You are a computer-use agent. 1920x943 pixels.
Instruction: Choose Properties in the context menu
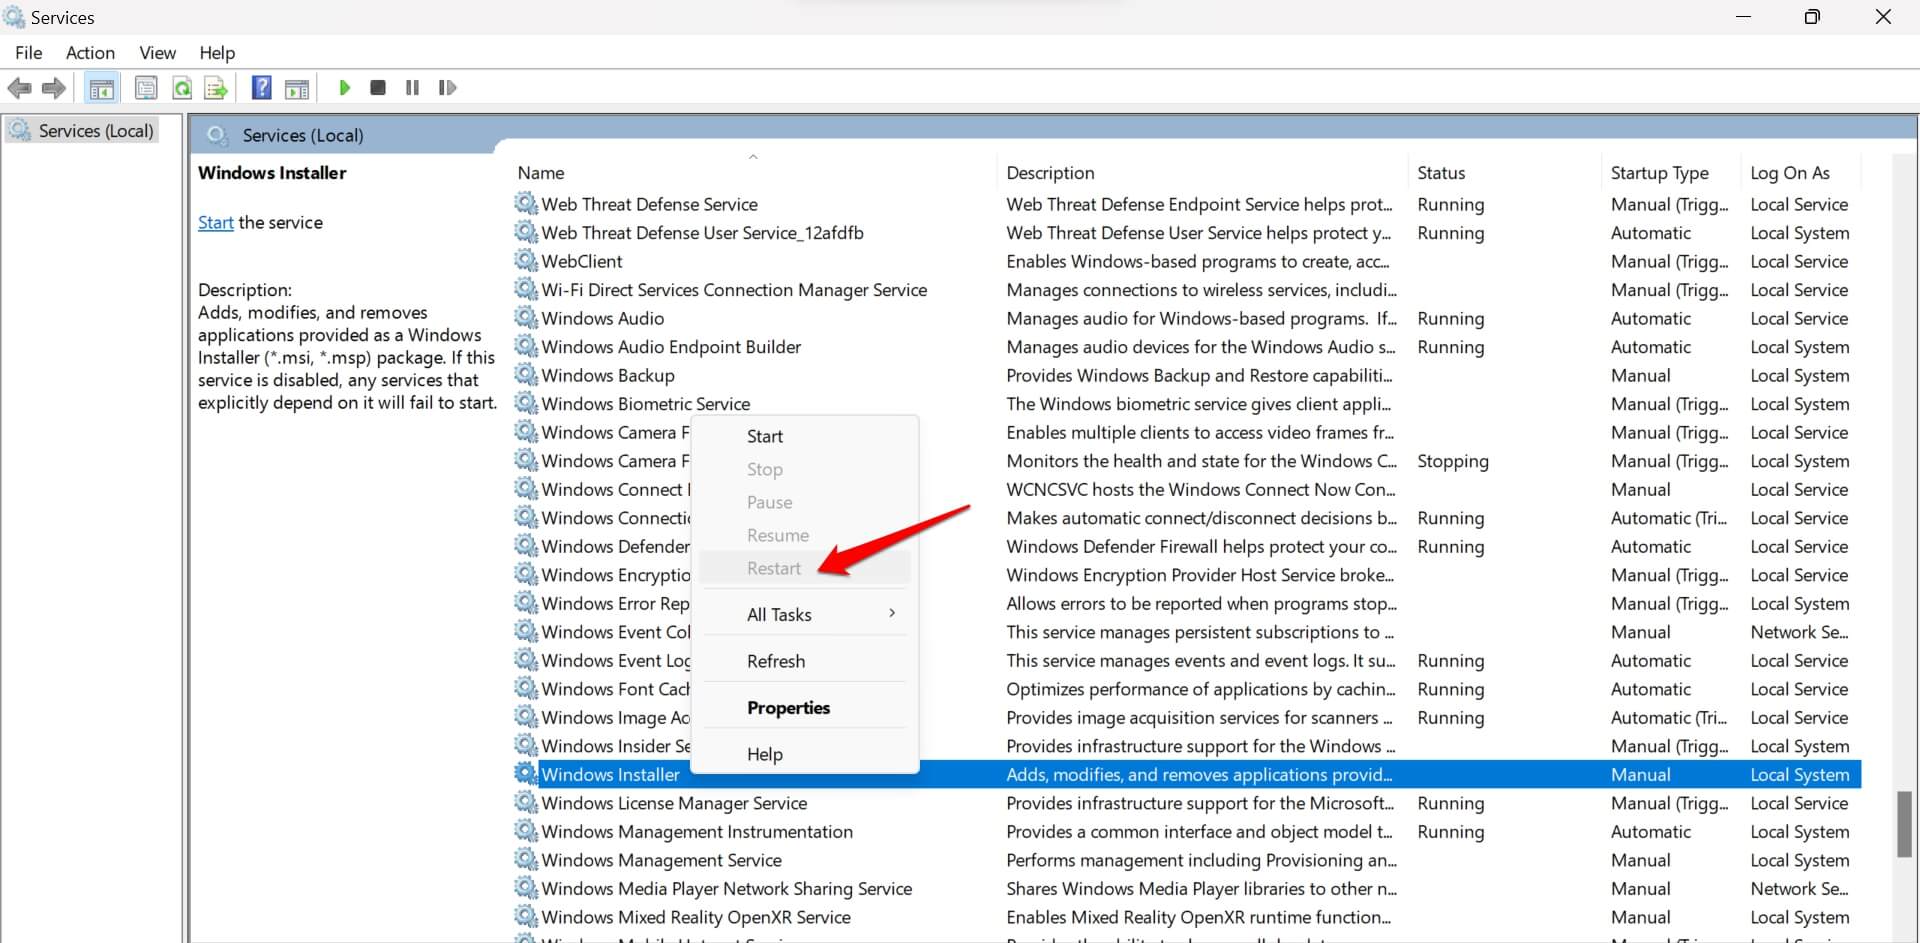click(806, 708)
